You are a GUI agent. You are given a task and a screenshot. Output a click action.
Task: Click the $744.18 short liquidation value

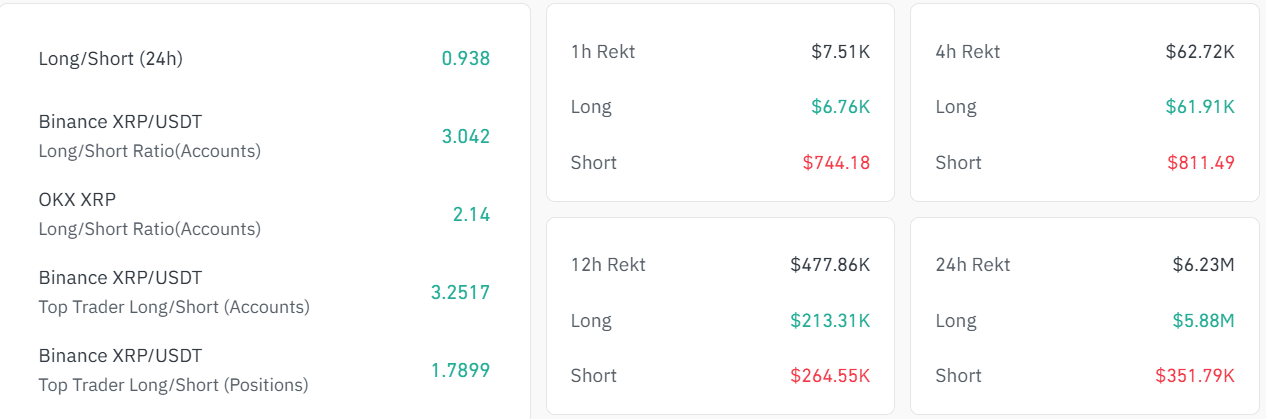pos(836,162)
